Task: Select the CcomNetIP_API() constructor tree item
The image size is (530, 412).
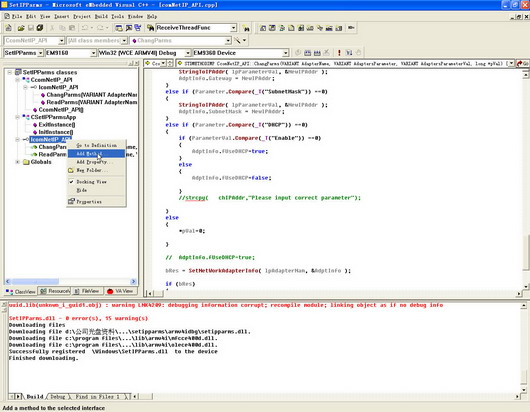Action: point(61,110)
